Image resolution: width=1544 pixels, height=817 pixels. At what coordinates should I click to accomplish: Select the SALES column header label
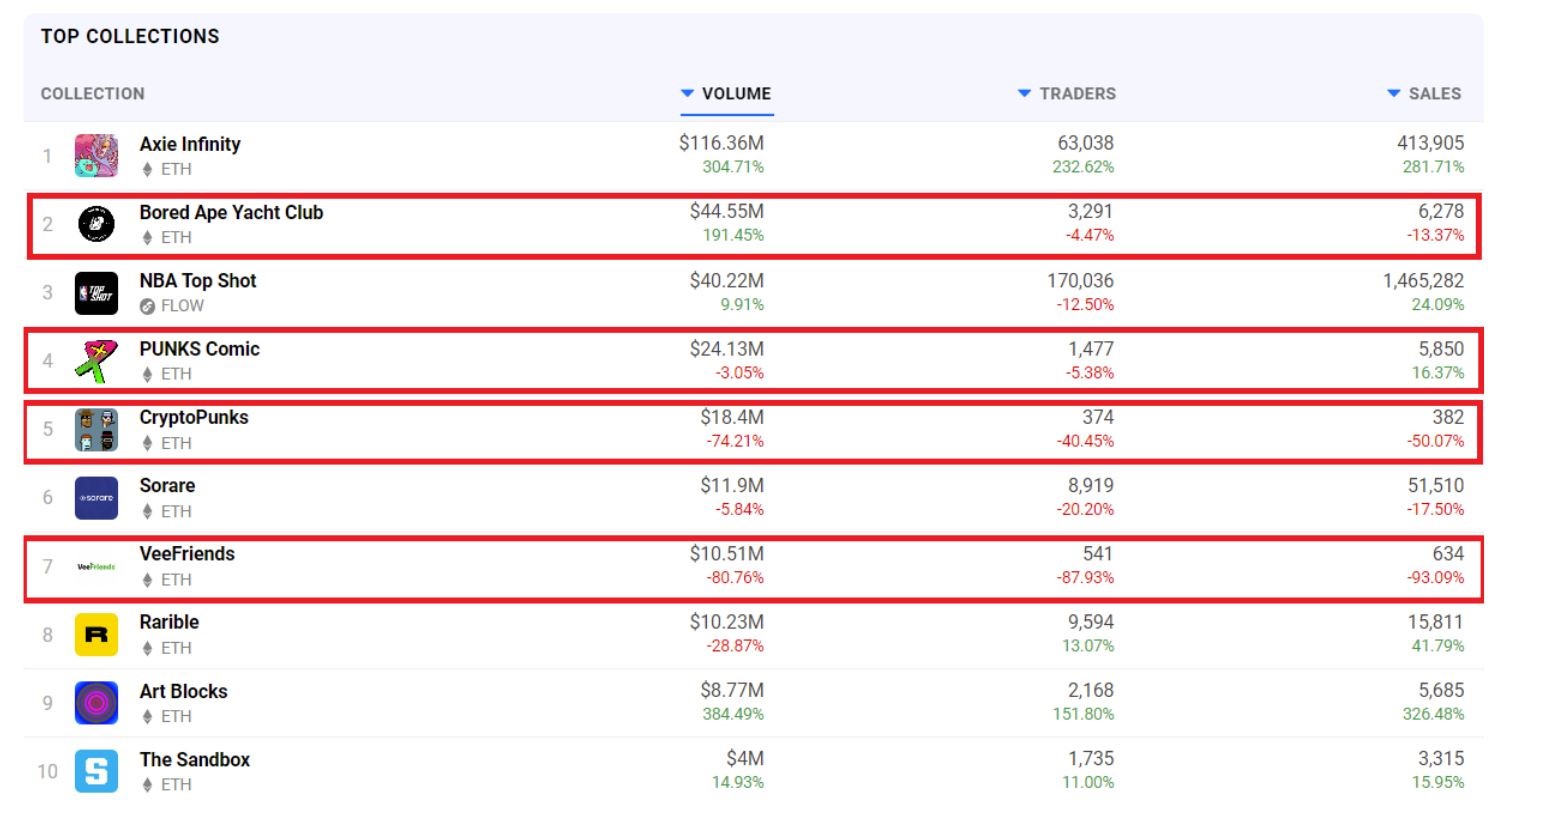click(1435, 93)
